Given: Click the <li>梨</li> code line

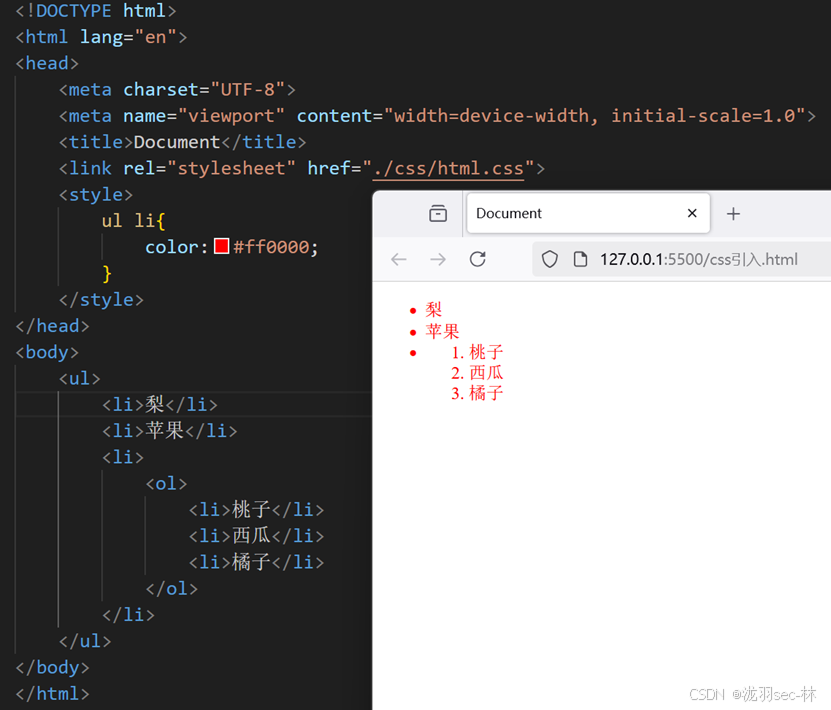Looking at the screenshot, I should click(x=160, y=405).
